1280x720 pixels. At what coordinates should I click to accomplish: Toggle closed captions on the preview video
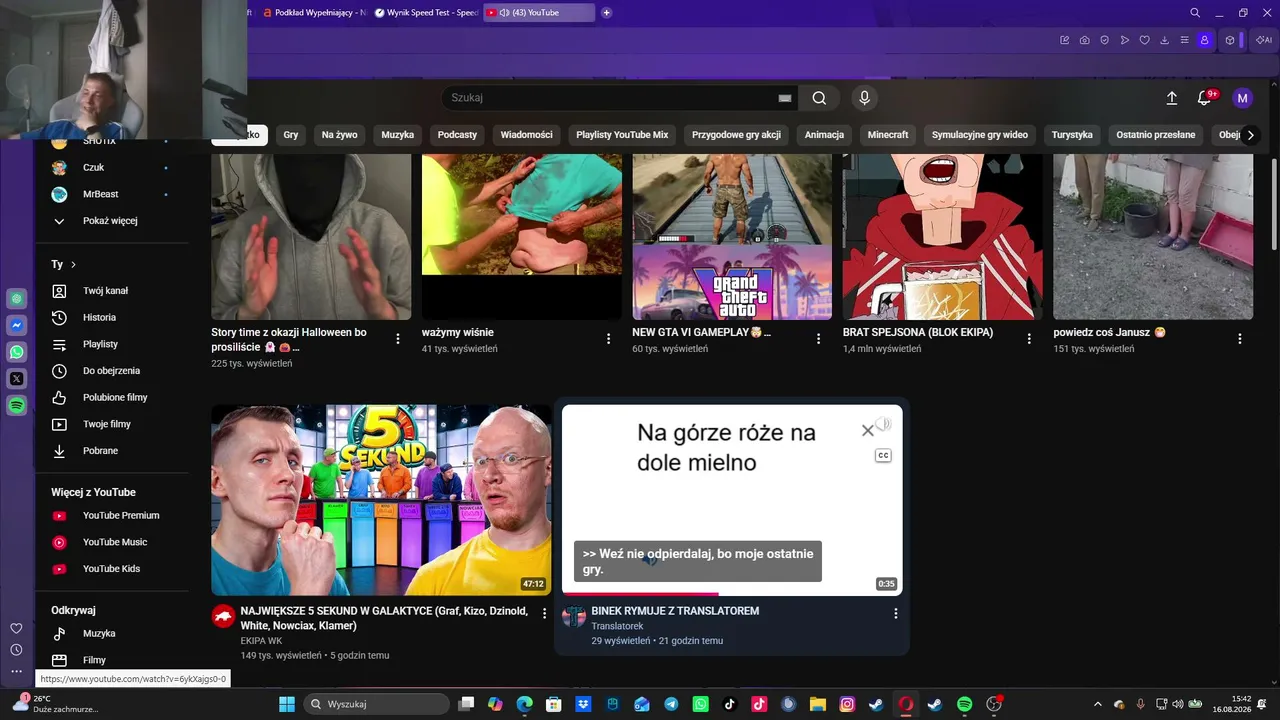[883, 456]
